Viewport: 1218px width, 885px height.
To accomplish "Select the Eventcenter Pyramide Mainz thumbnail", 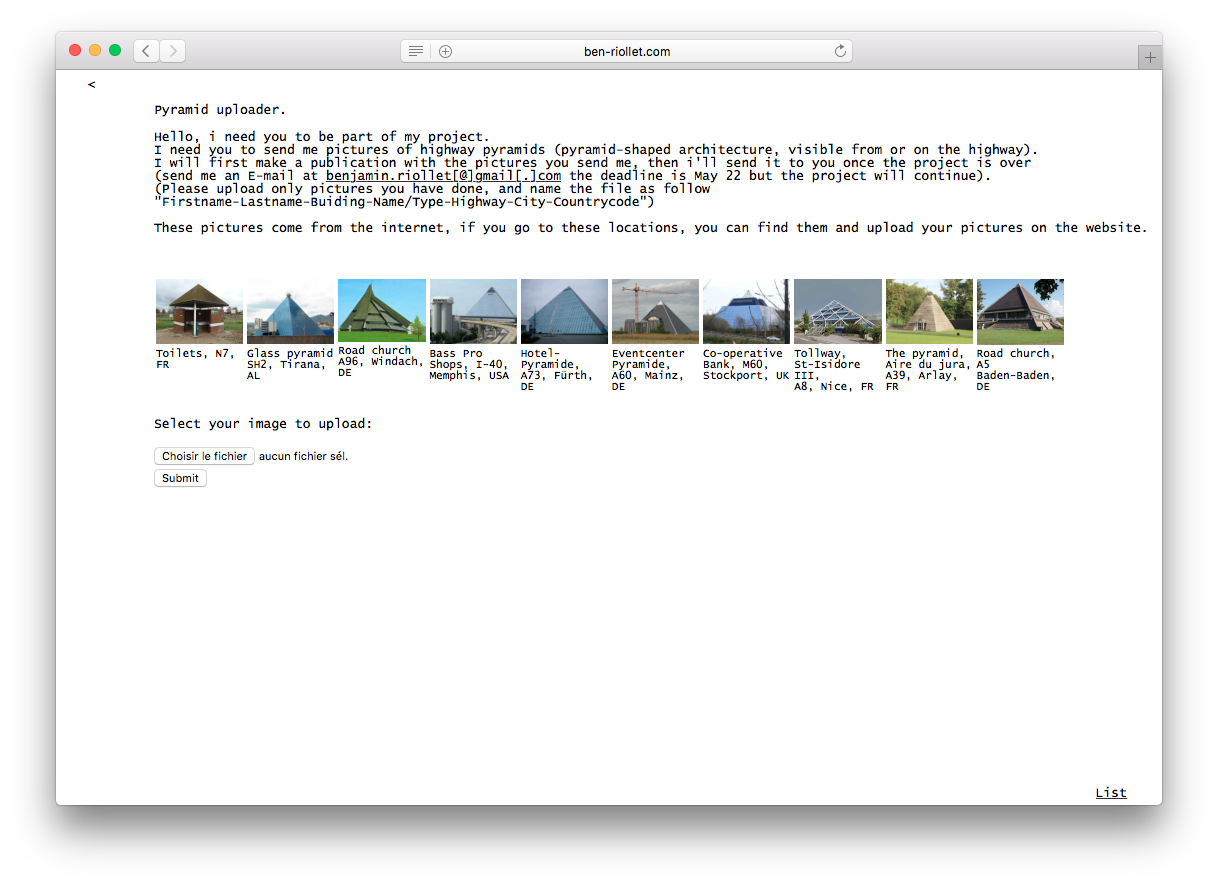I will [655, 312].
